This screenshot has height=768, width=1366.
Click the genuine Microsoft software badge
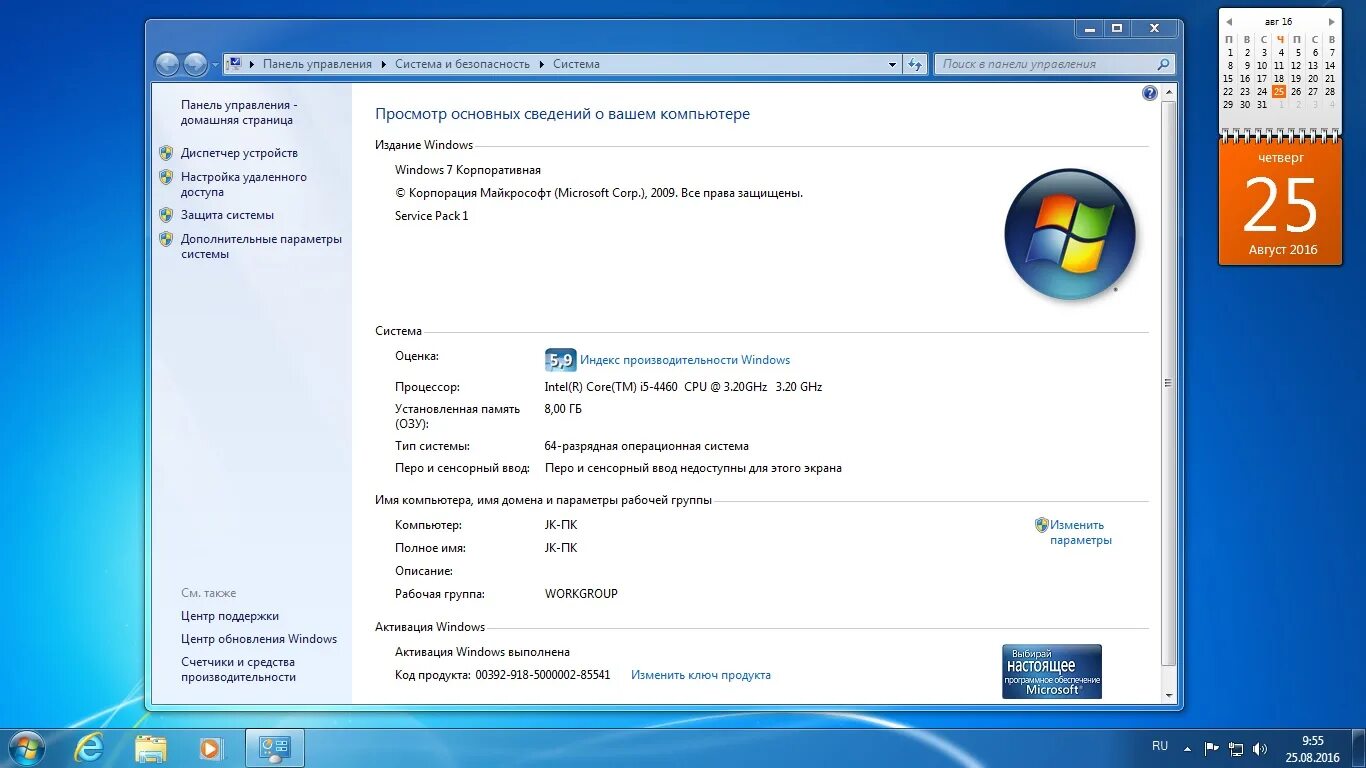pyautogui.click(x=1052, y=671)
